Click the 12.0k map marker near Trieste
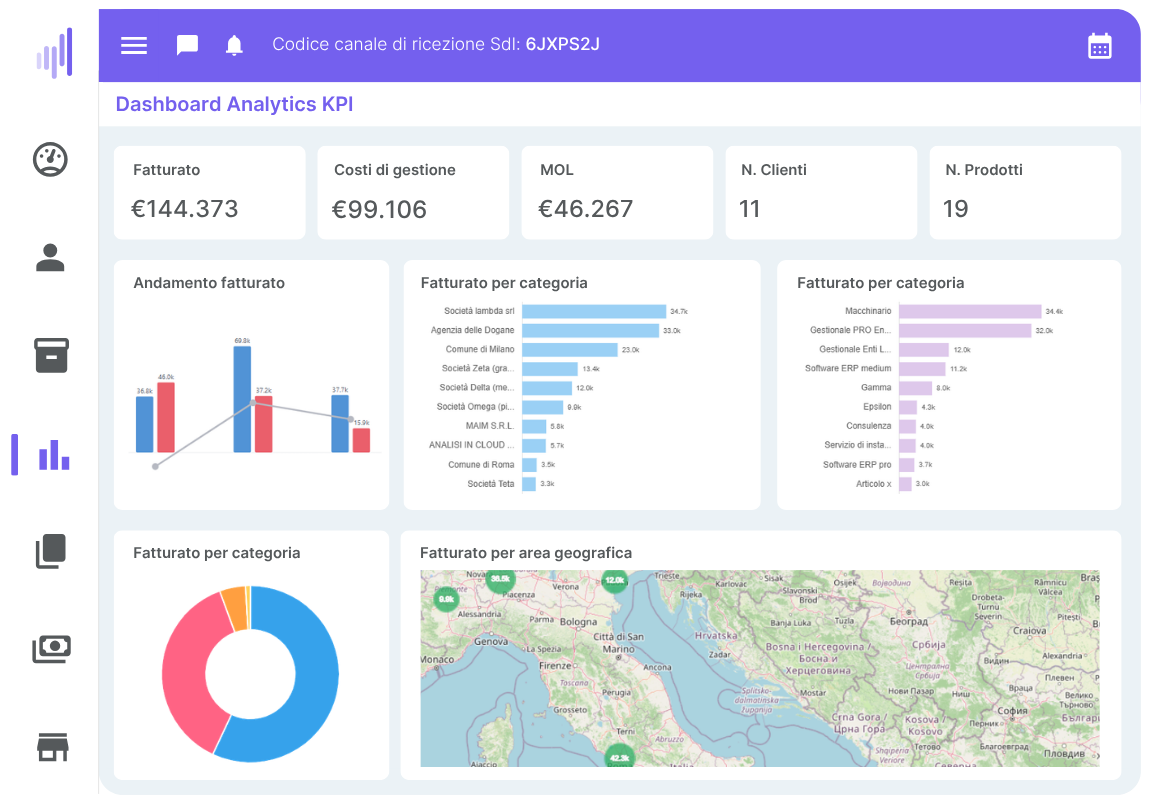This screenshot has width=1152, height=804. (x=614, y=581)
